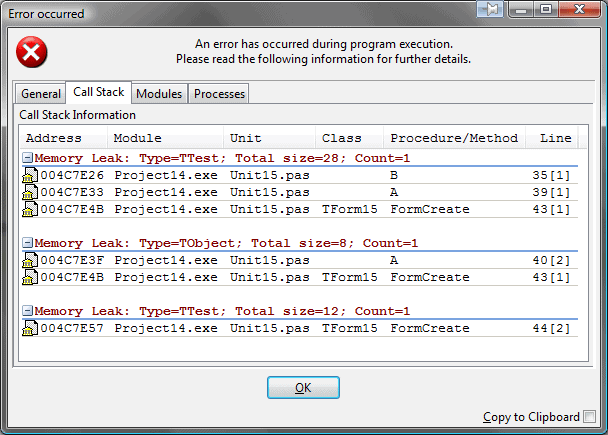608x435 pixels.
Task: Click stack icon for address 004C7E26
Action: (30, 175)
